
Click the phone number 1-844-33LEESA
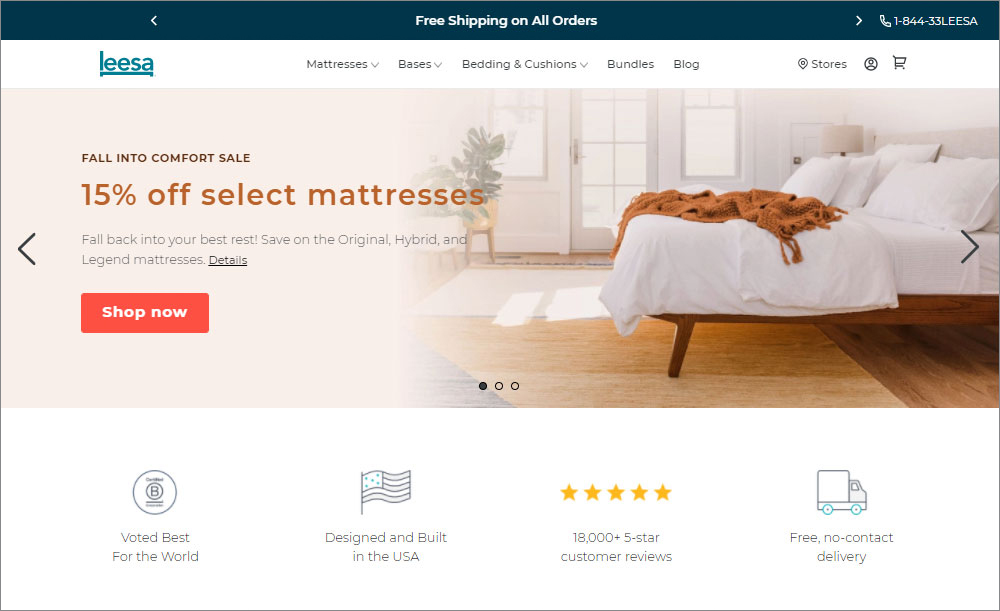click(929, 21)
